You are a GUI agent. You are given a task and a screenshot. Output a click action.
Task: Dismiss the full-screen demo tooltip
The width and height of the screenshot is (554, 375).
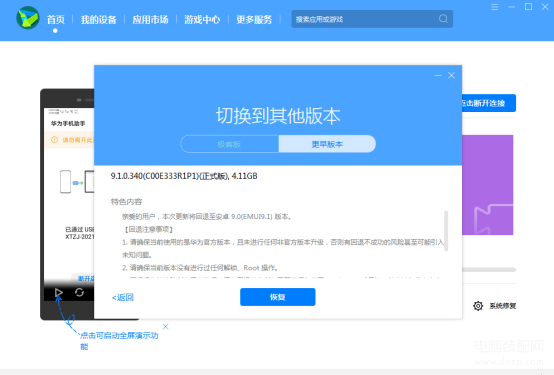(165, 326)
